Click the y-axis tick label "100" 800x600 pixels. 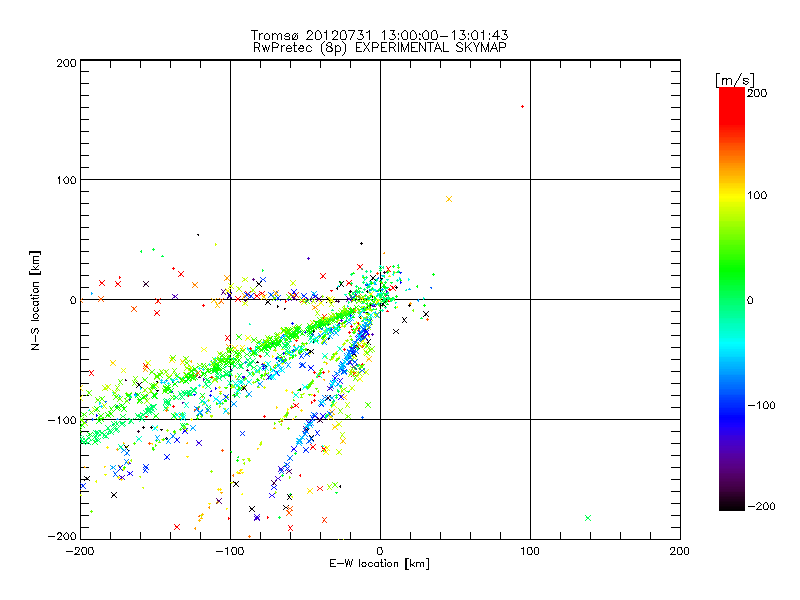(x=66, y=180)
